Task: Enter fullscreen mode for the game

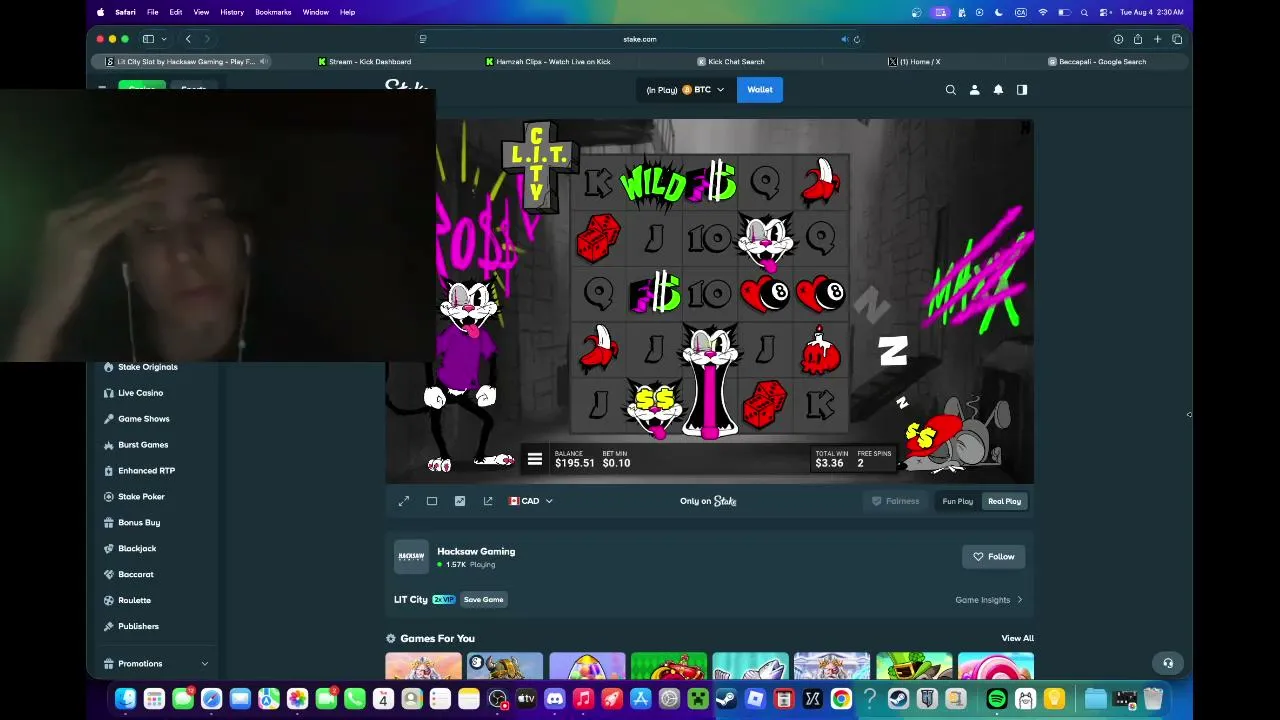Action: [404, 501]
